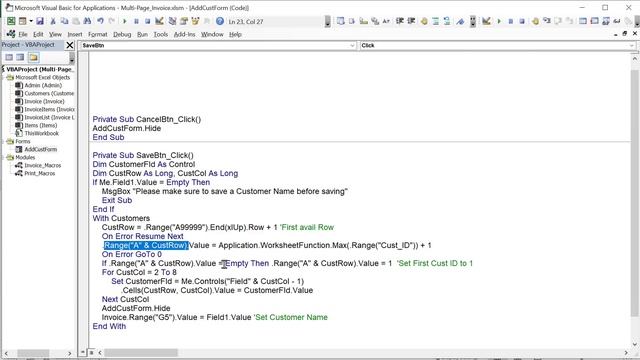Open the Locals Window toolbar icon

pos(583,21)
